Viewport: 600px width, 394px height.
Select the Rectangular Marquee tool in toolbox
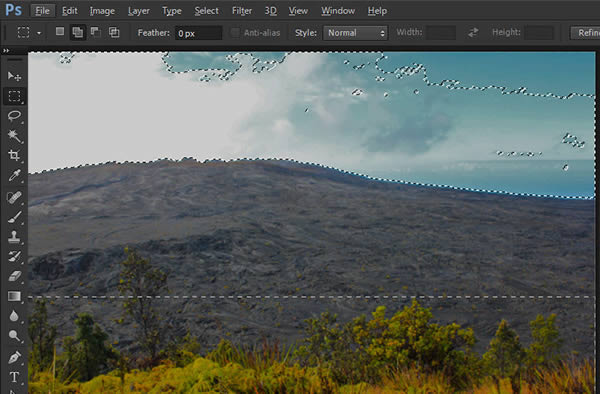coord(14,96)
